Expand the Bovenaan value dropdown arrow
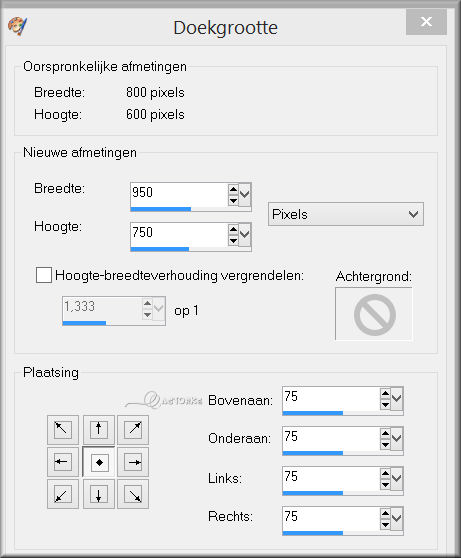Viewport: 461px width, 558px height. 397,398
